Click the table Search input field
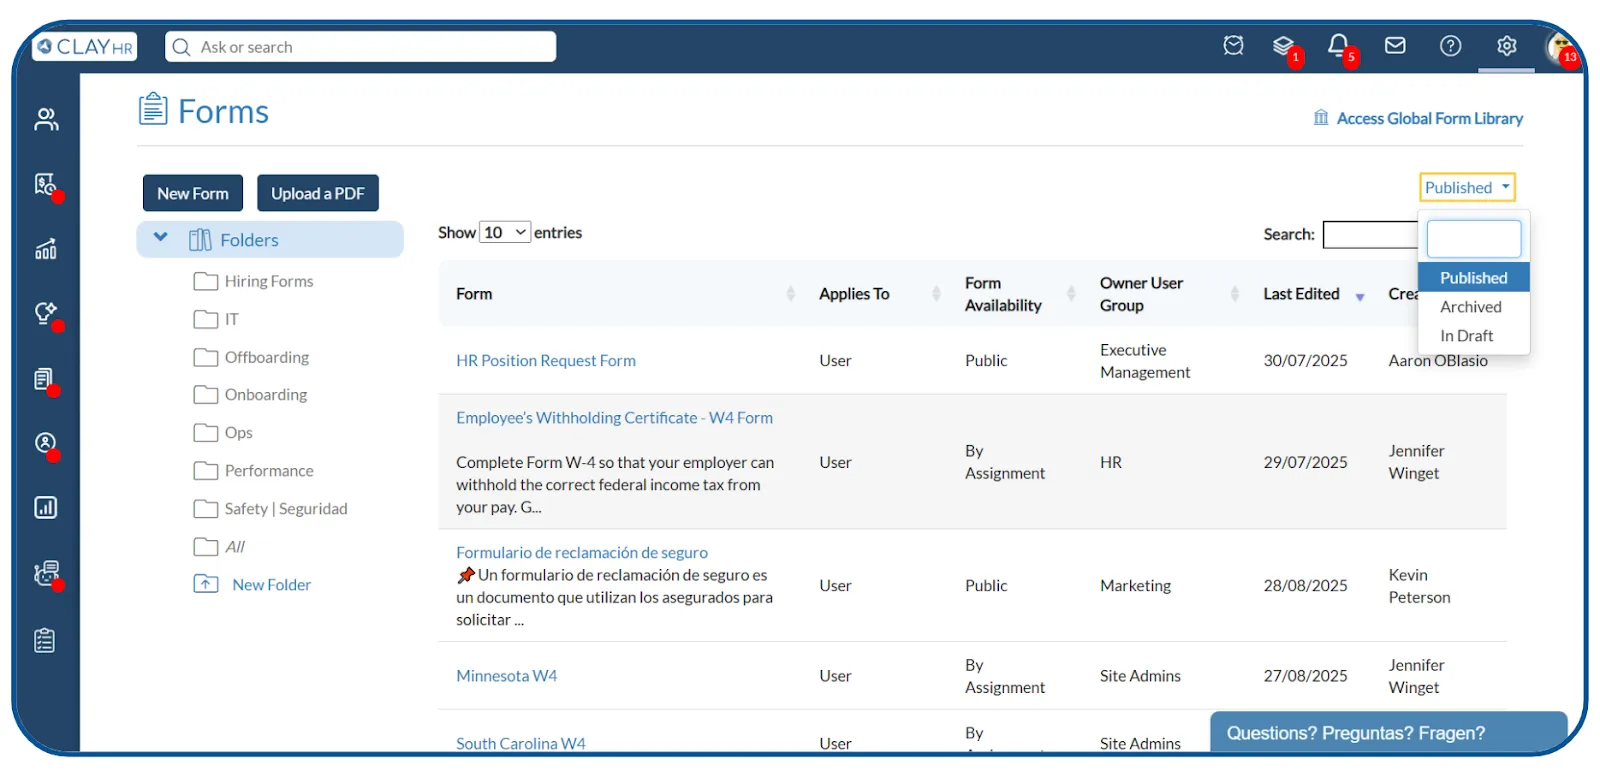This screenshot has width=1600, height=771. point(1370,234)
